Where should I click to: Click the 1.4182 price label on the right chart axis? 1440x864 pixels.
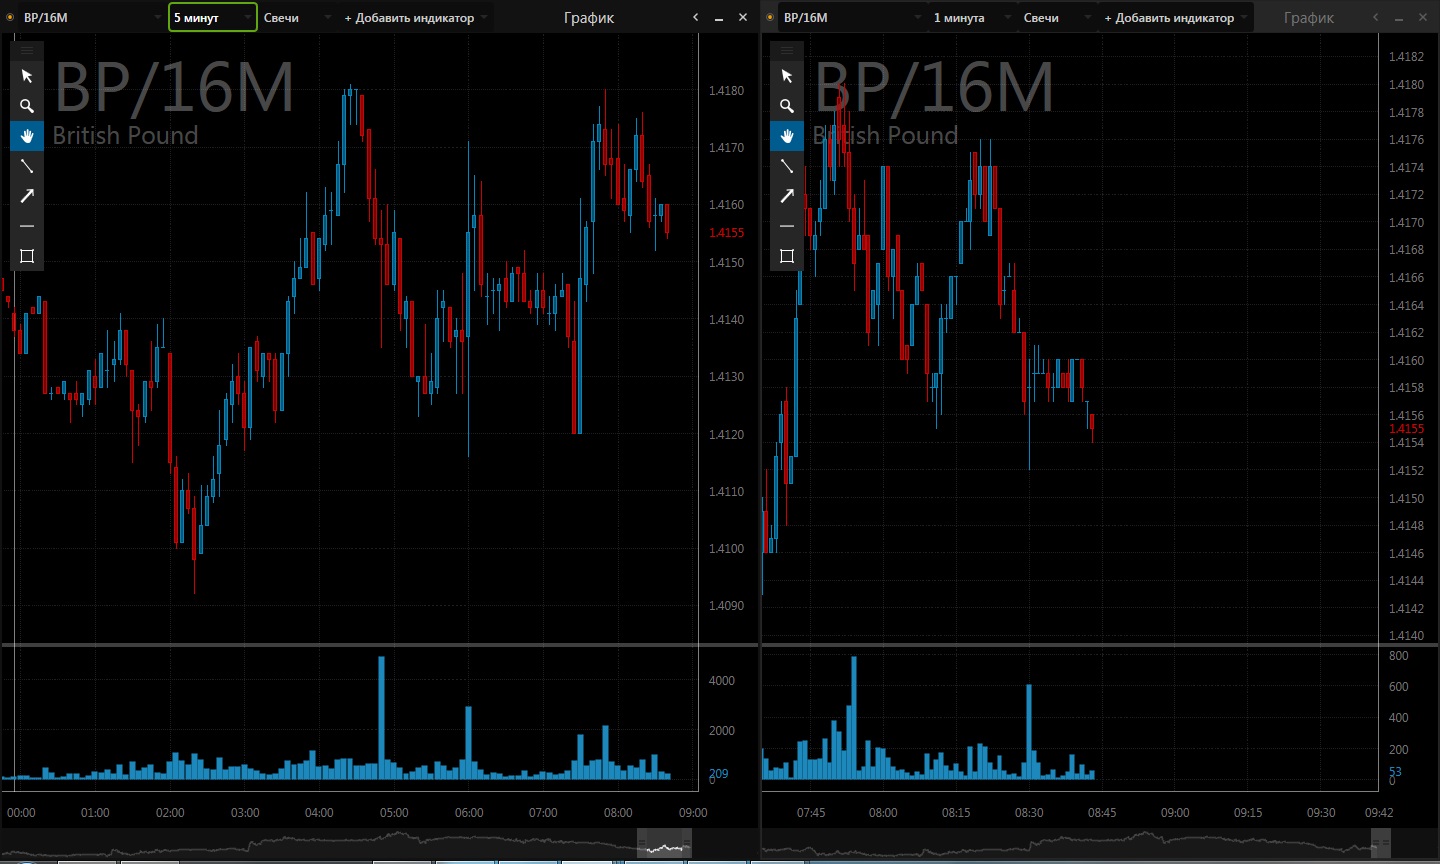click(1406, 57)
